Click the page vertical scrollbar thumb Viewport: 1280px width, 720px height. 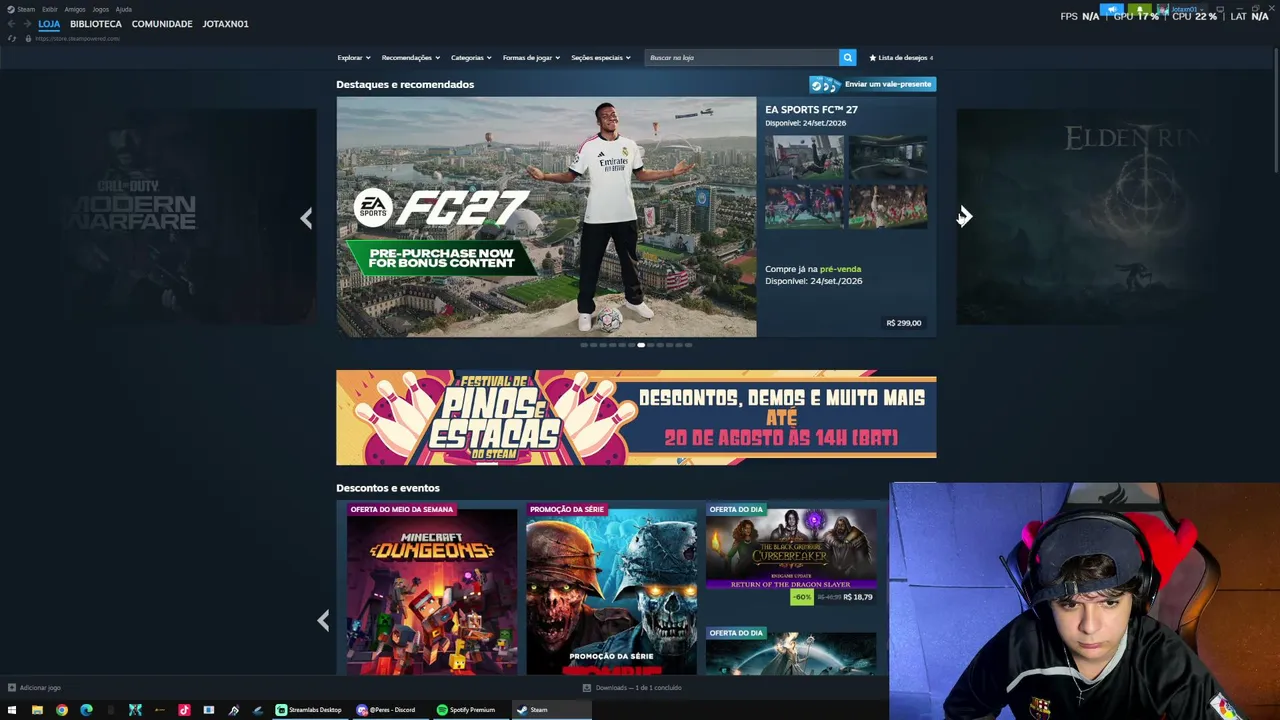pos(1275,110)
